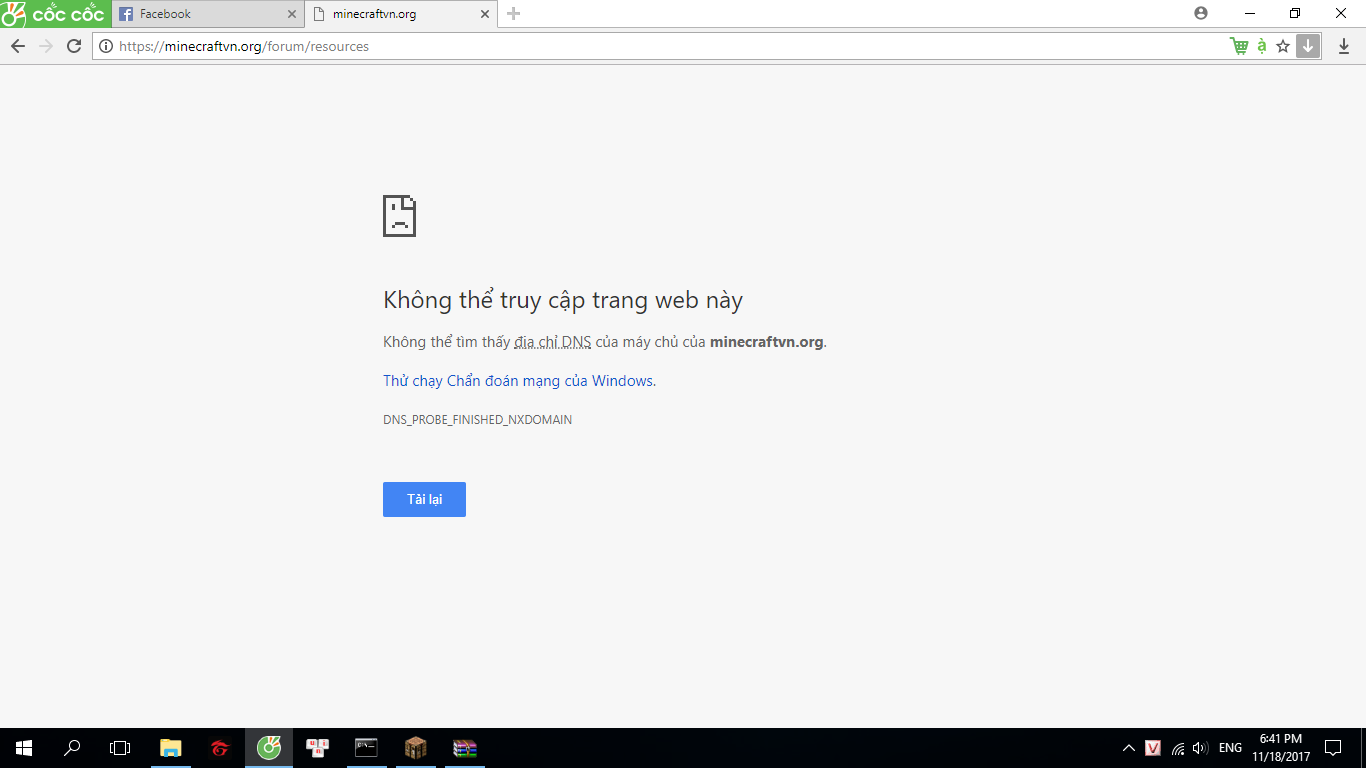Close the Facebook tab

[292, 14]
